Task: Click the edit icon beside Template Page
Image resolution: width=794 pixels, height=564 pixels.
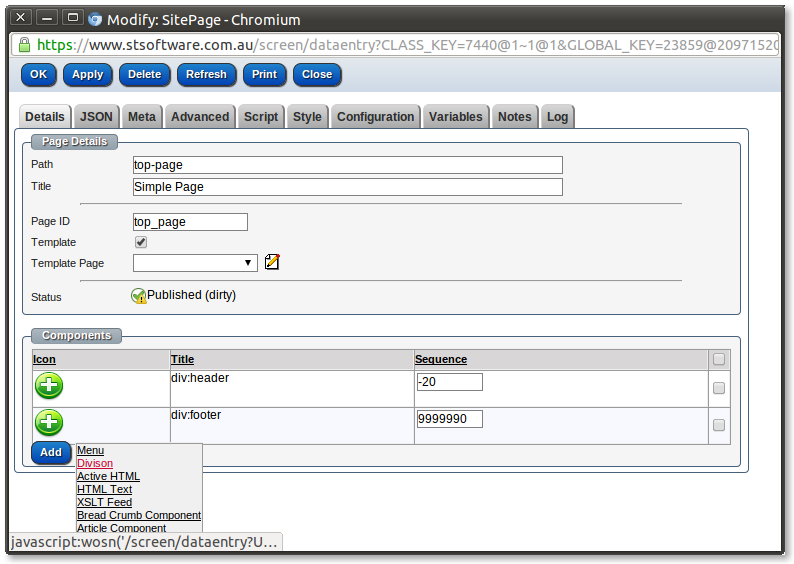Action: [x=271, y=263]
